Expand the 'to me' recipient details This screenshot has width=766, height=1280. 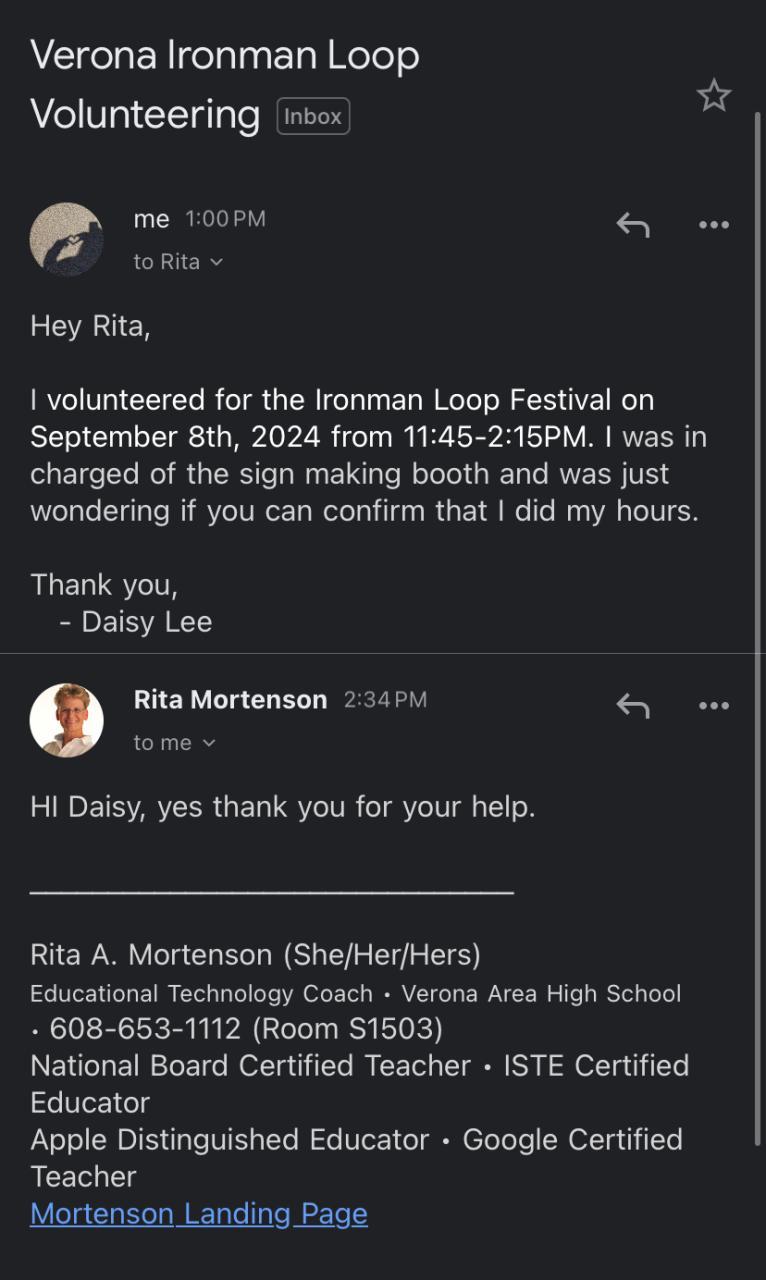pyautogui.click(x=174, y=743)
